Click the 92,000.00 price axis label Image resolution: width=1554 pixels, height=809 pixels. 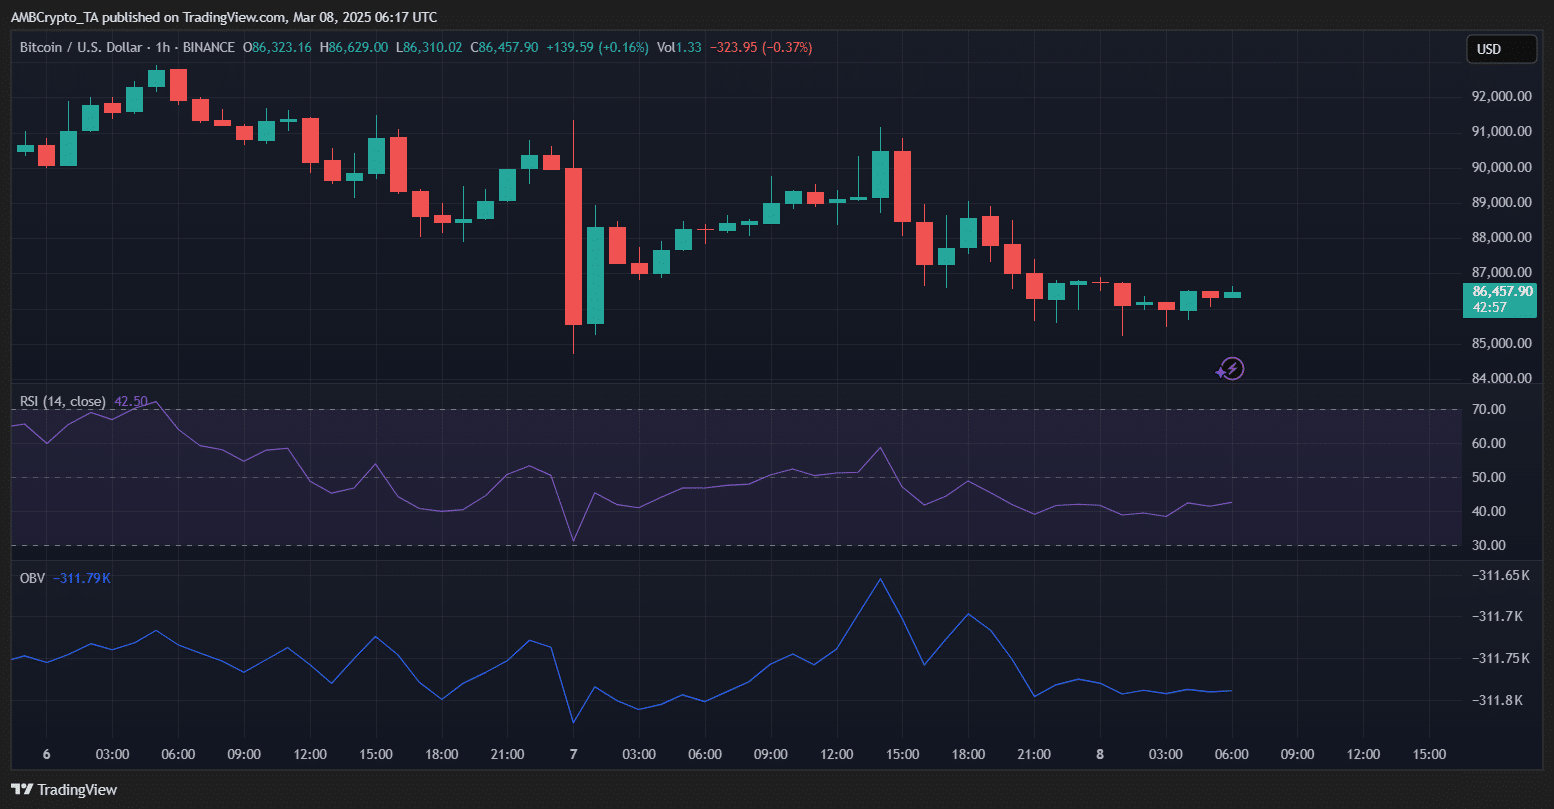click(x=1501, y=97)
